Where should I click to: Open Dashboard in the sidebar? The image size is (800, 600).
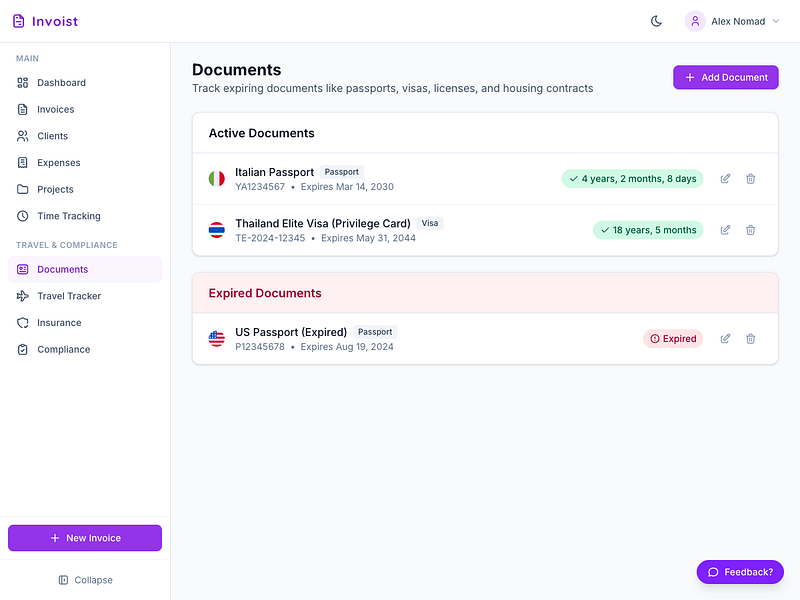[85, 83]
